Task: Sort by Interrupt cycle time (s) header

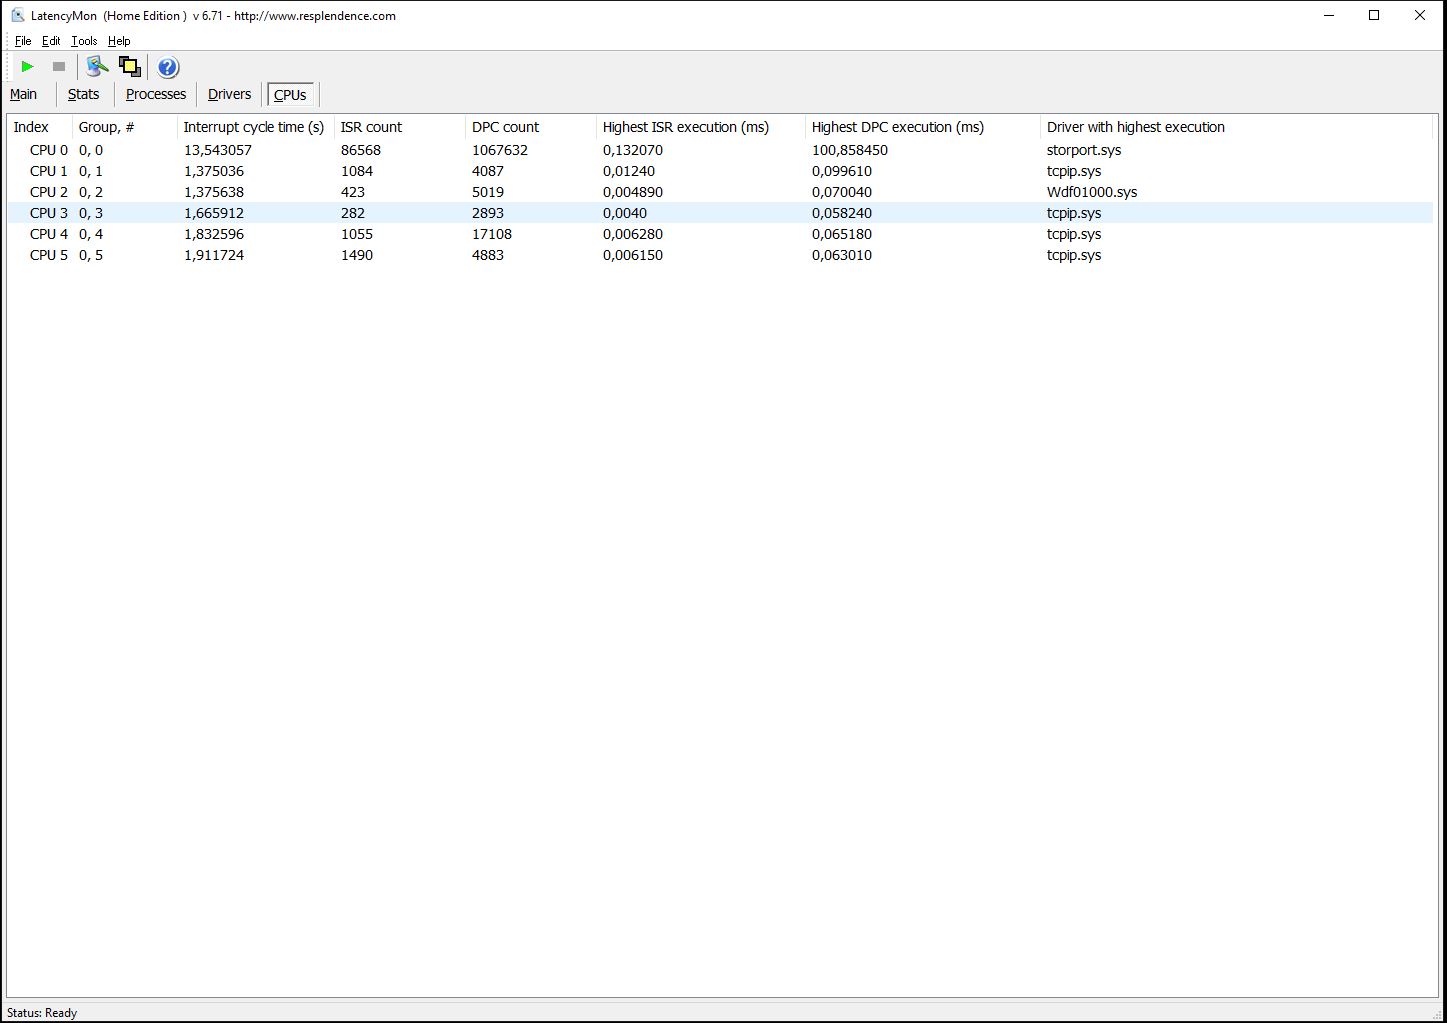Action: click(256, 127)
